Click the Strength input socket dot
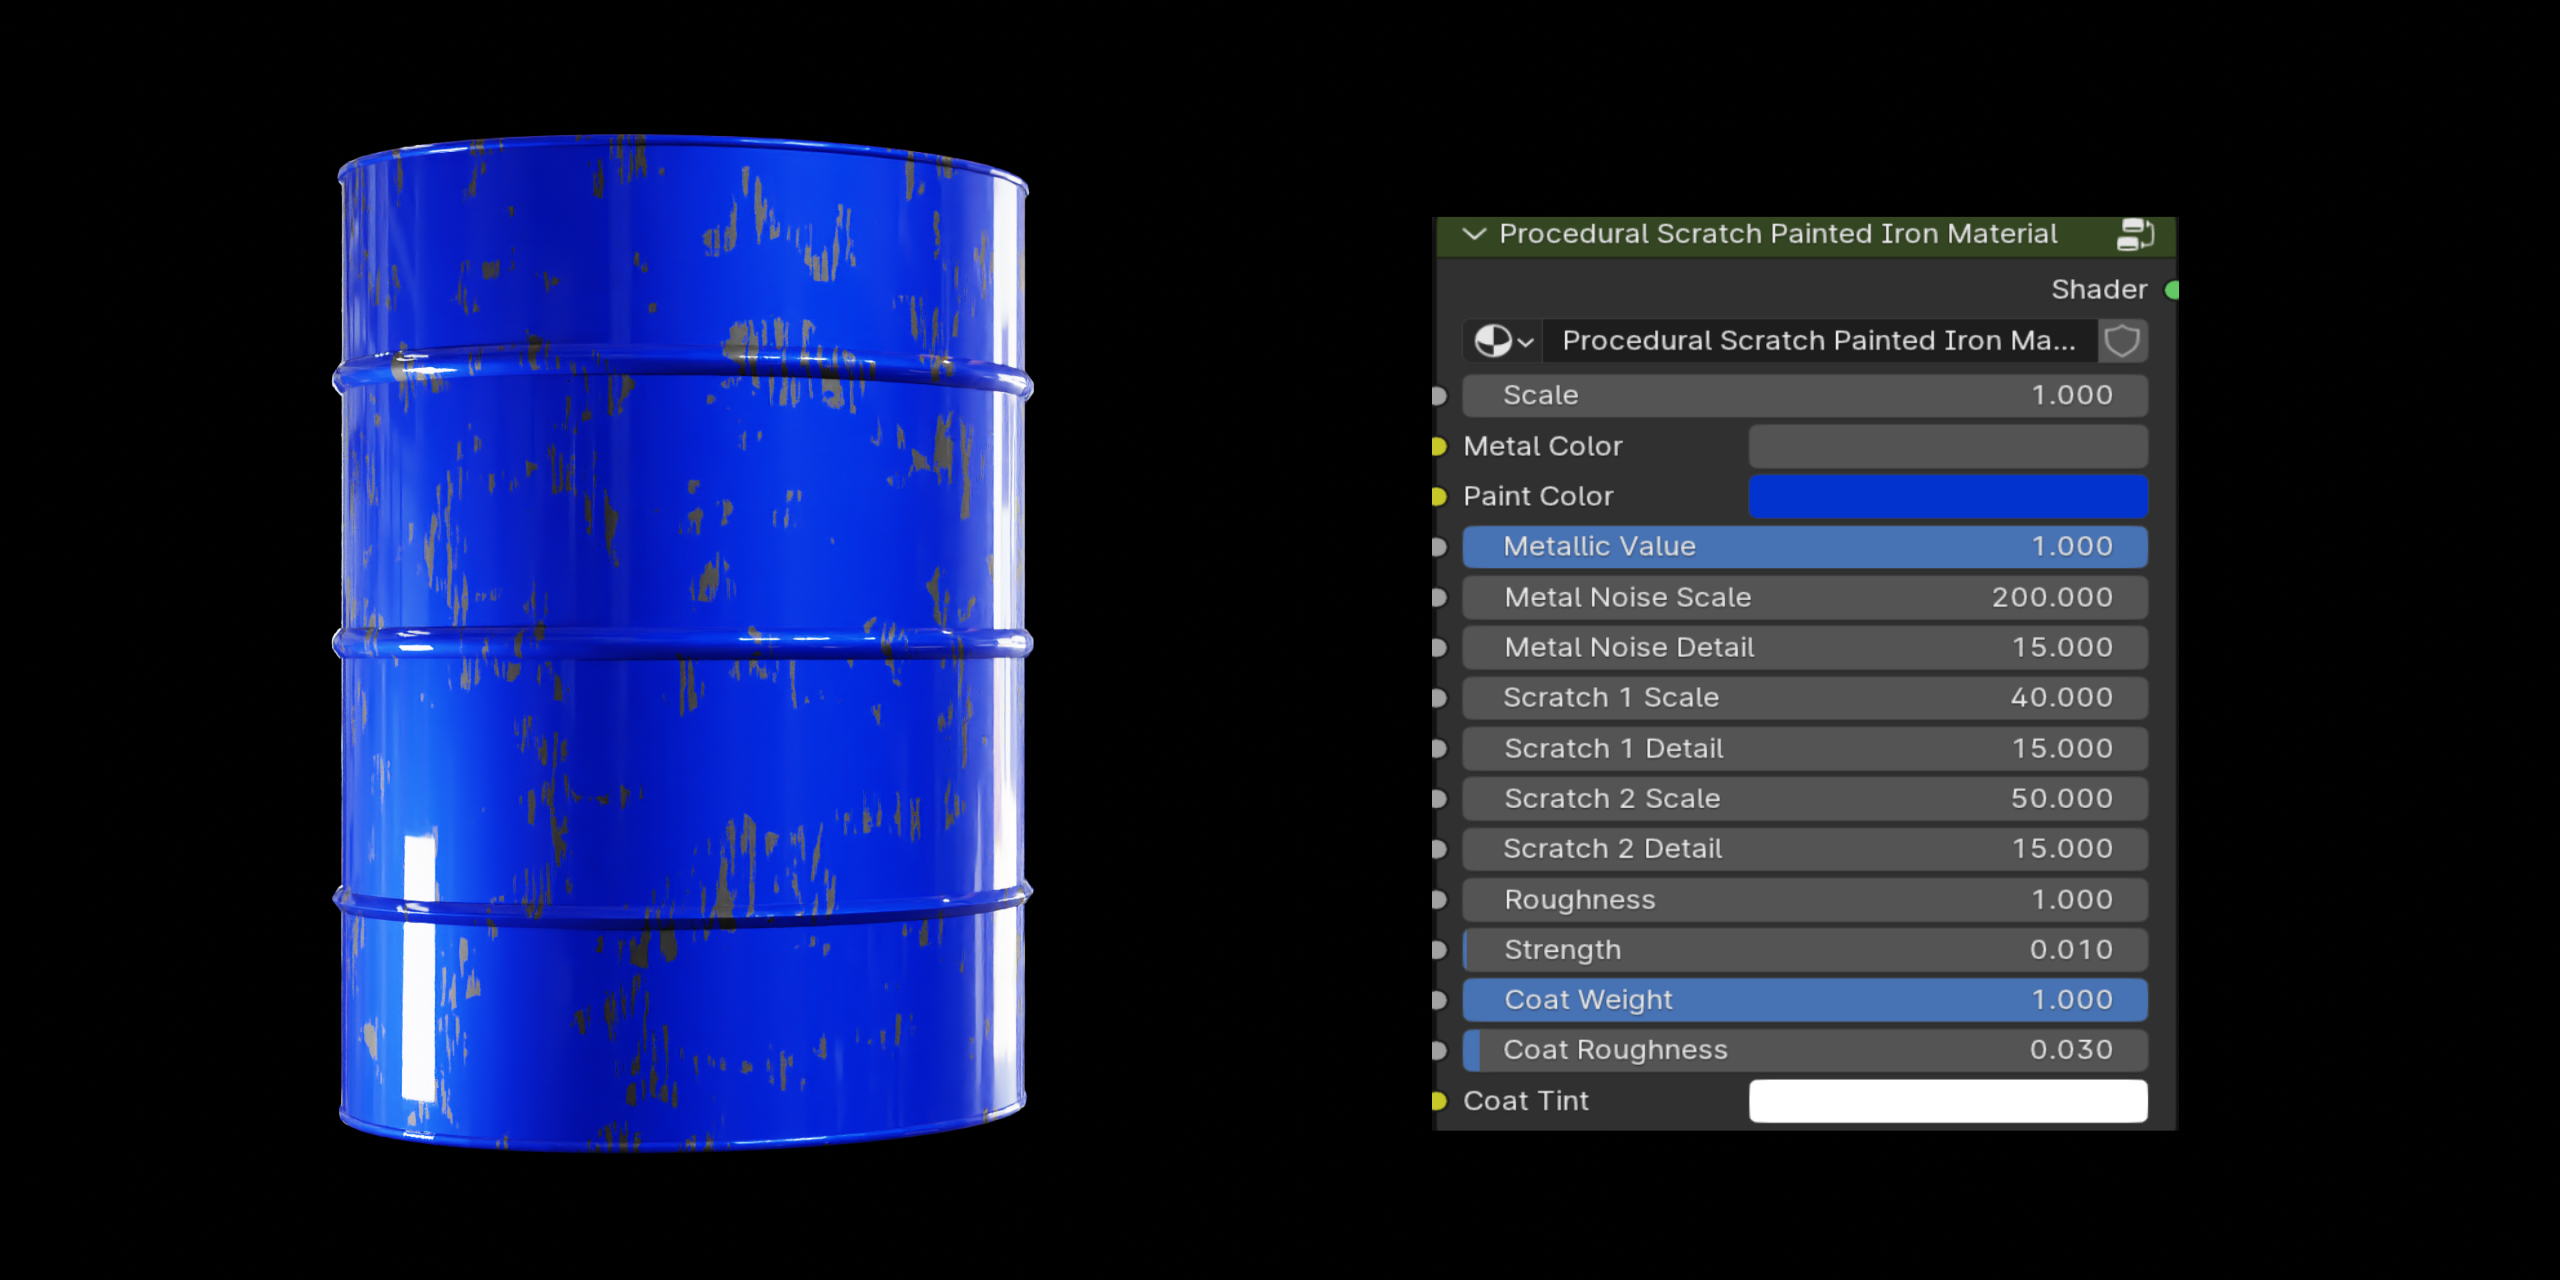The width and height of the screenshot is (2560, 1280). pos(1438,949)
